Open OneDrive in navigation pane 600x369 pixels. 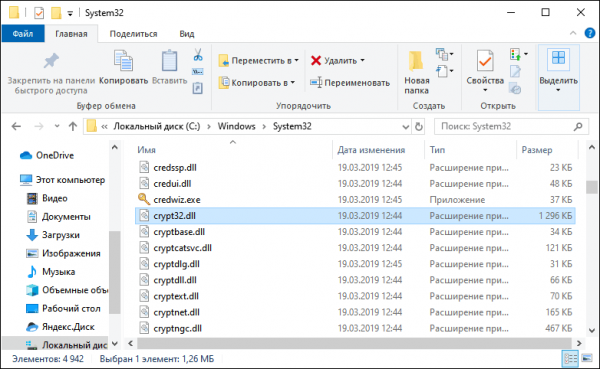pos(47,155)
